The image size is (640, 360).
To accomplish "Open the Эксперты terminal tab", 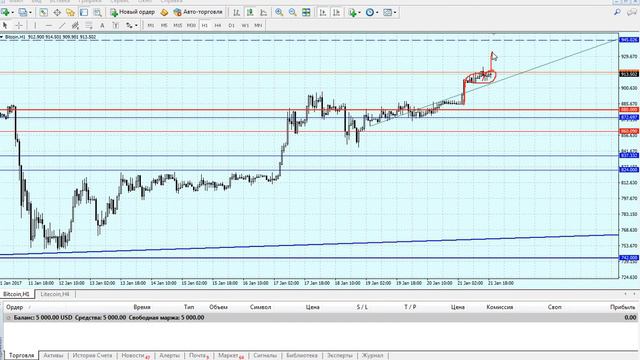I will click(340, 356).
